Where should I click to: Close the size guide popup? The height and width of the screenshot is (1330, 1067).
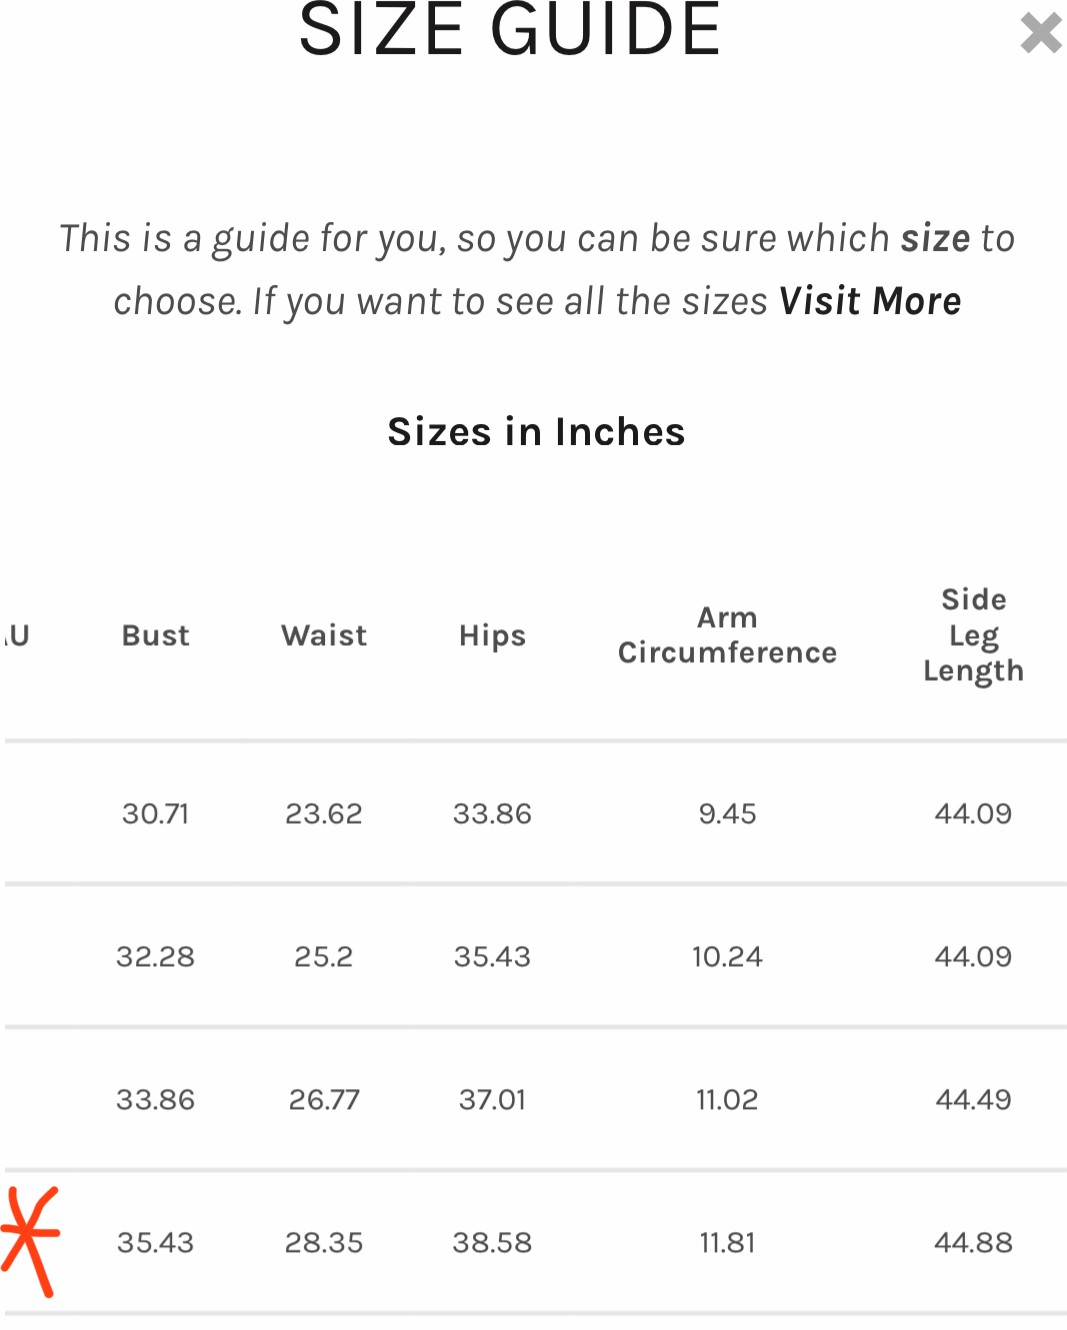[1041, 33]
